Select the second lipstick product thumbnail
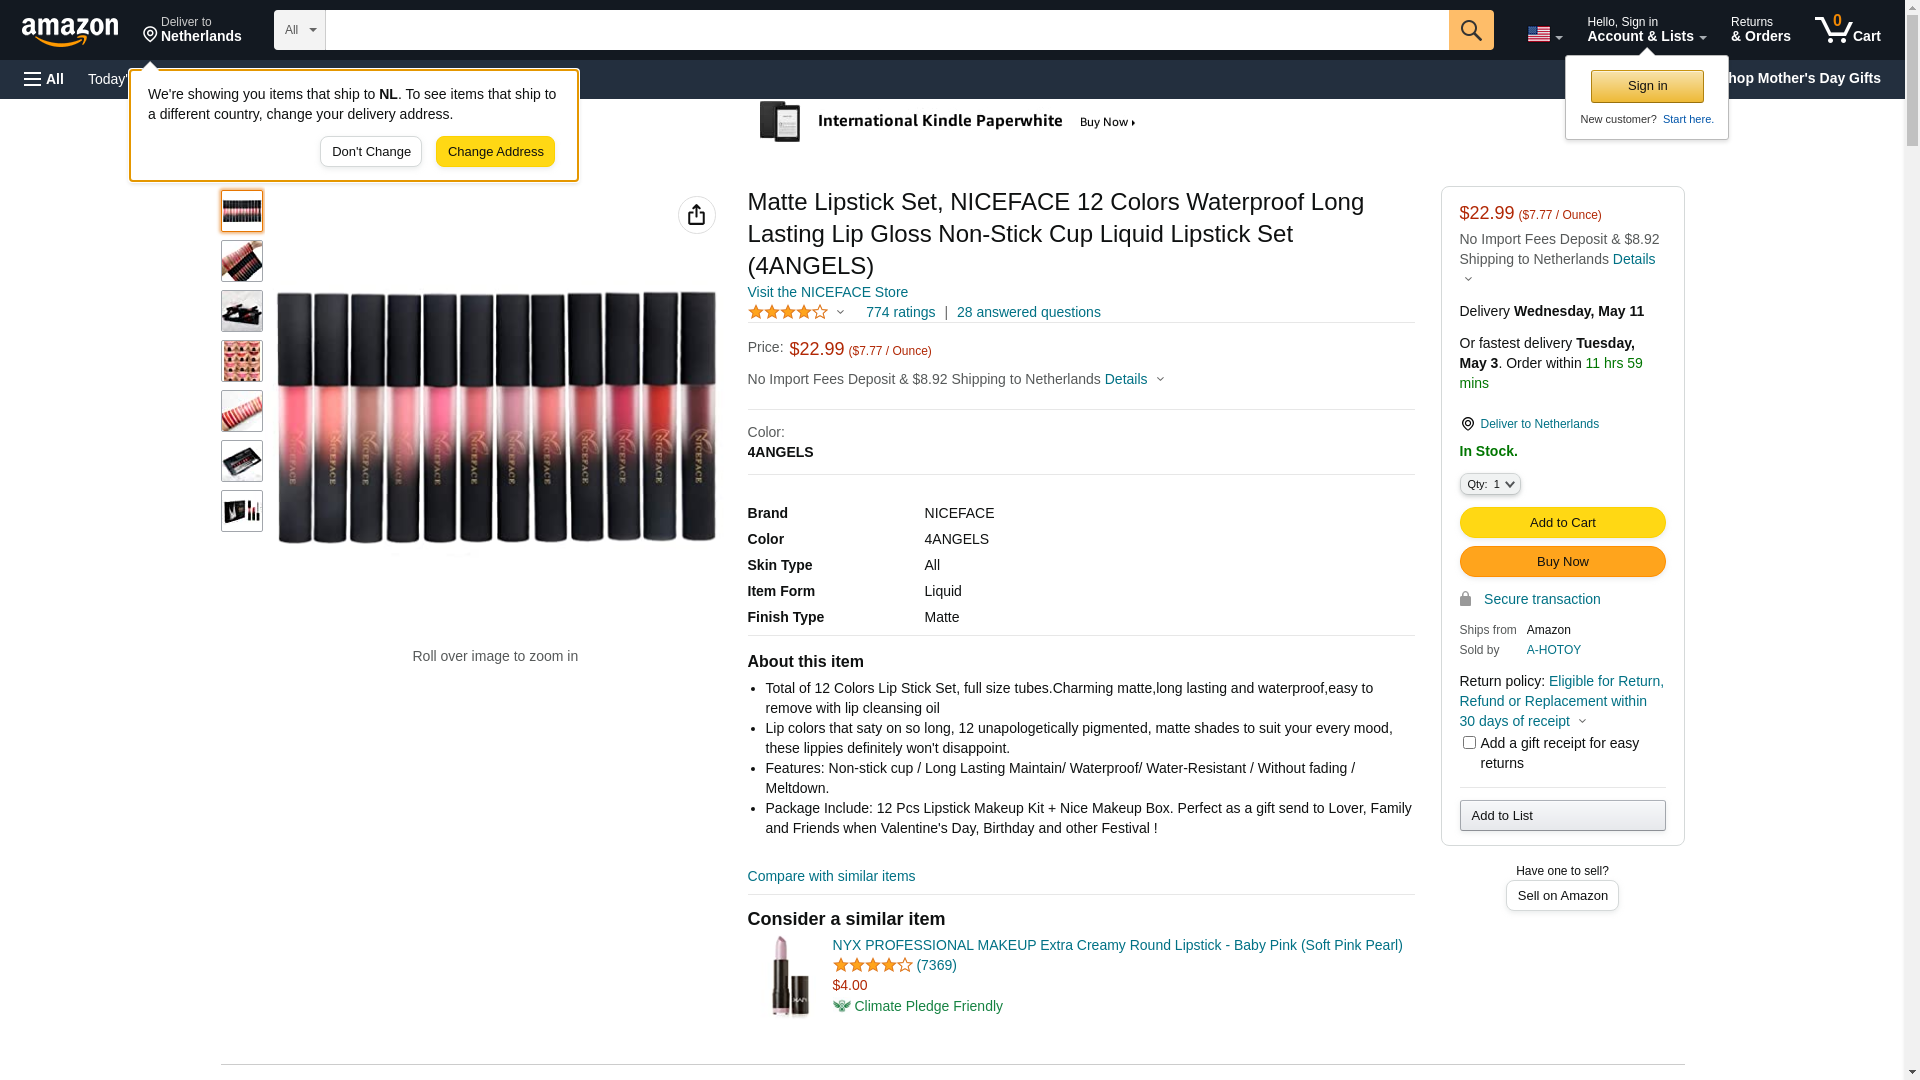1920x1080 pixels. (242, 261)
